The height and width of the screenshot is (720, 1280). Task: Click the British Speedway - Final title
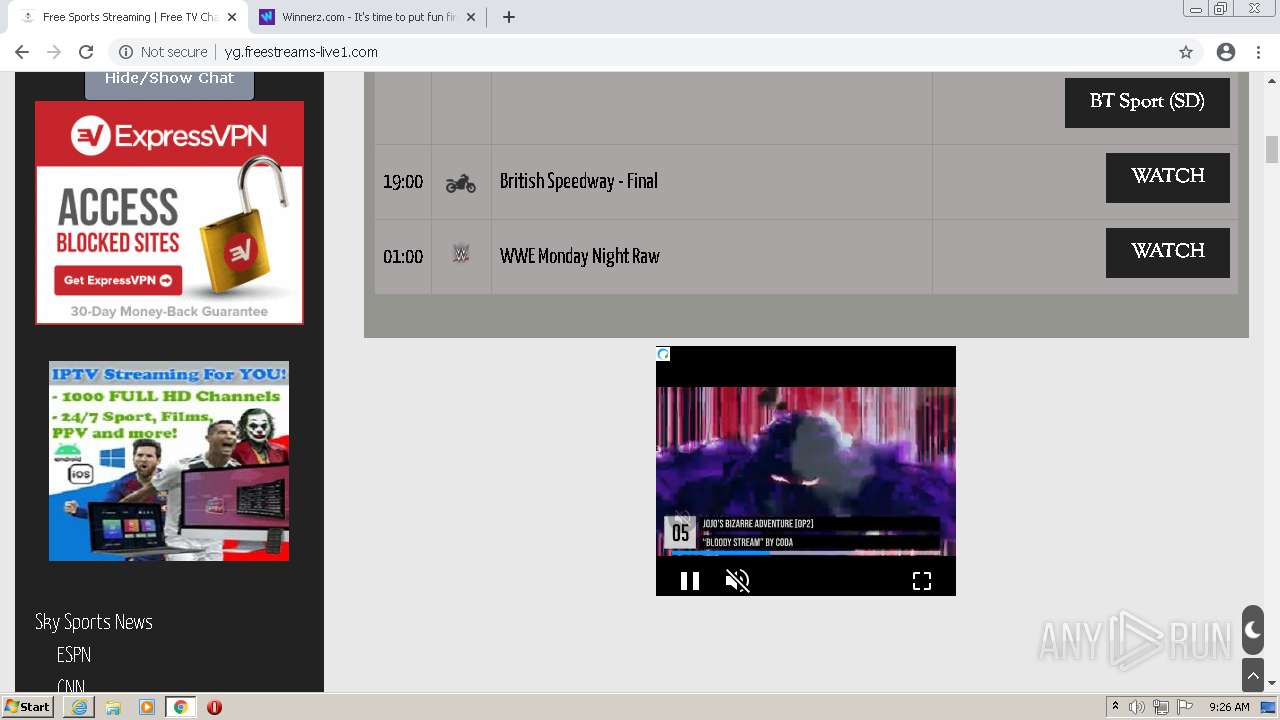[579, 181]
